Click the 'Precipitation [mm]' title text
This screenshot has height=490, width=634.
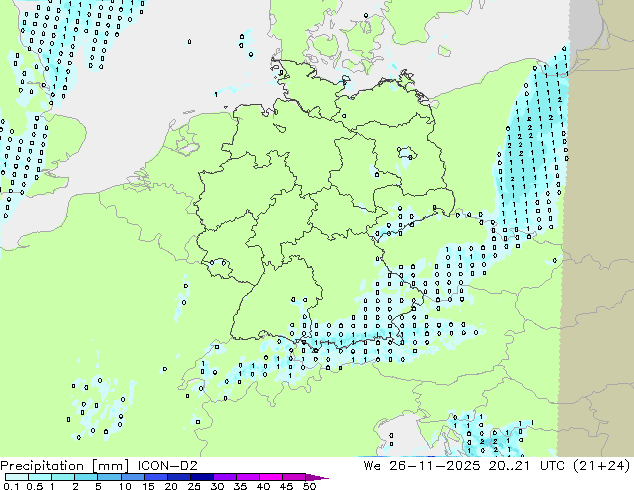[65, 466]
